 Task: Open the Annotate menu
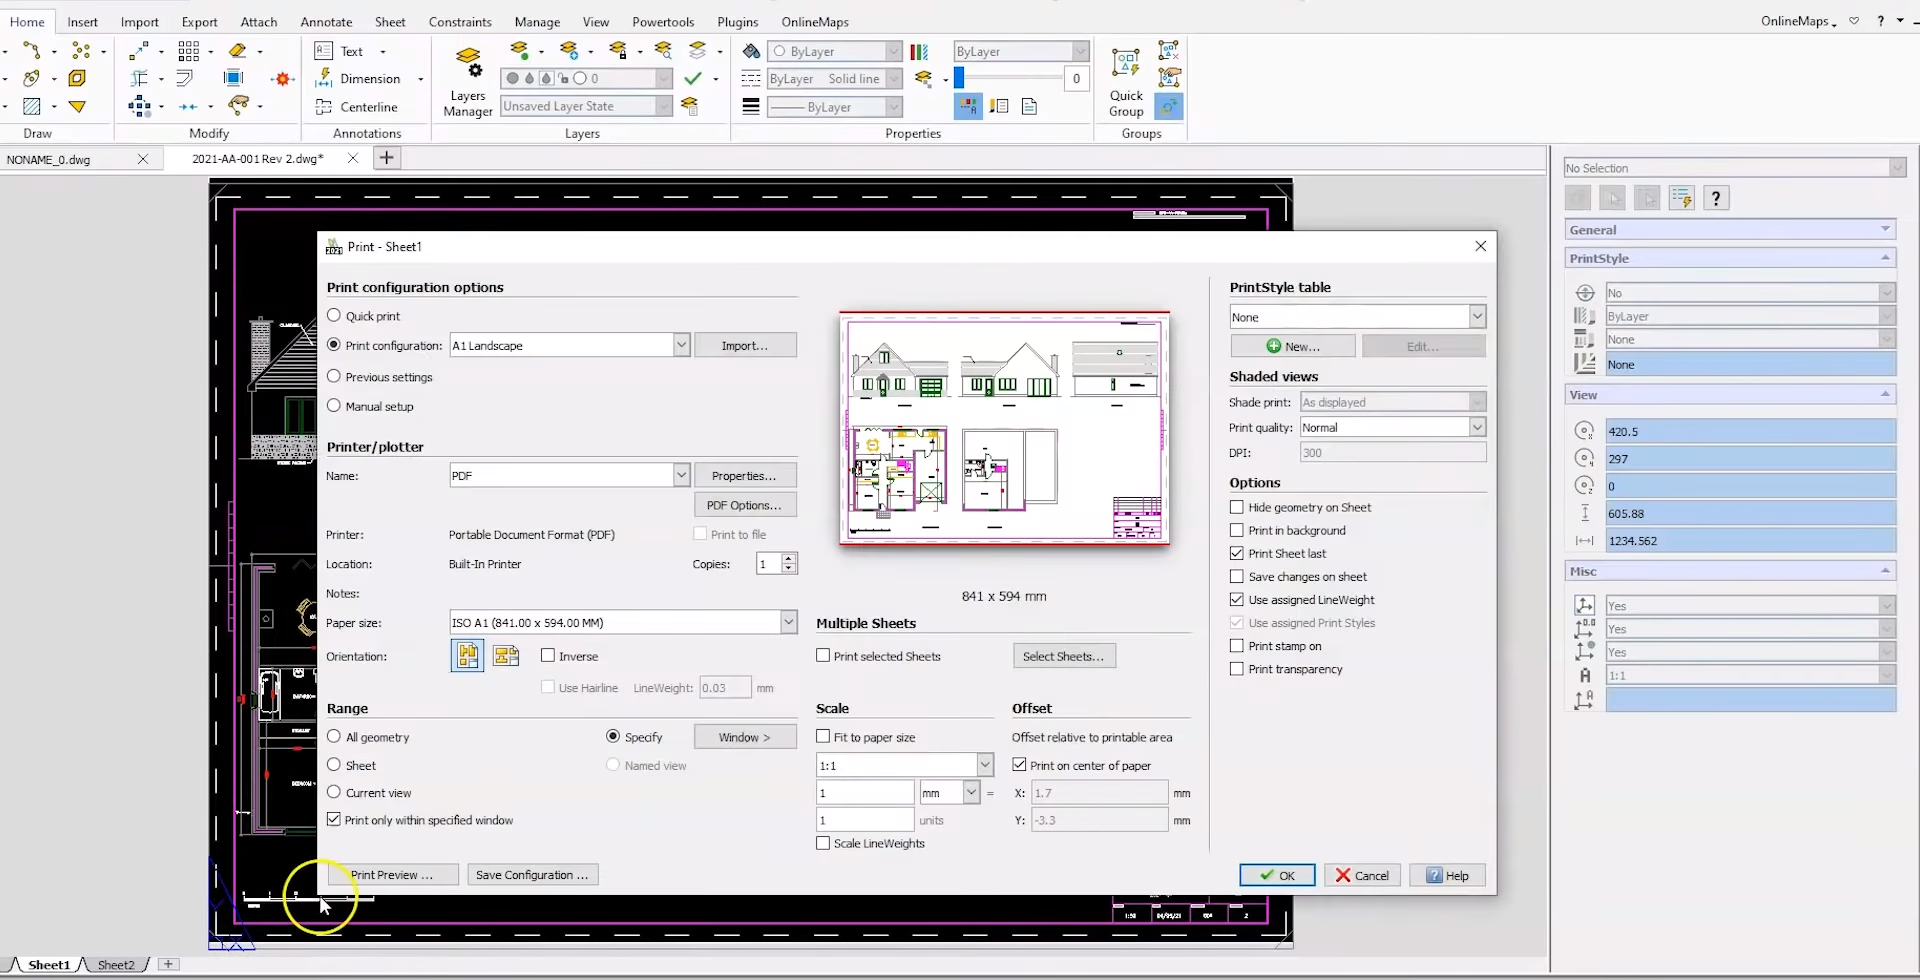(326, 21)
